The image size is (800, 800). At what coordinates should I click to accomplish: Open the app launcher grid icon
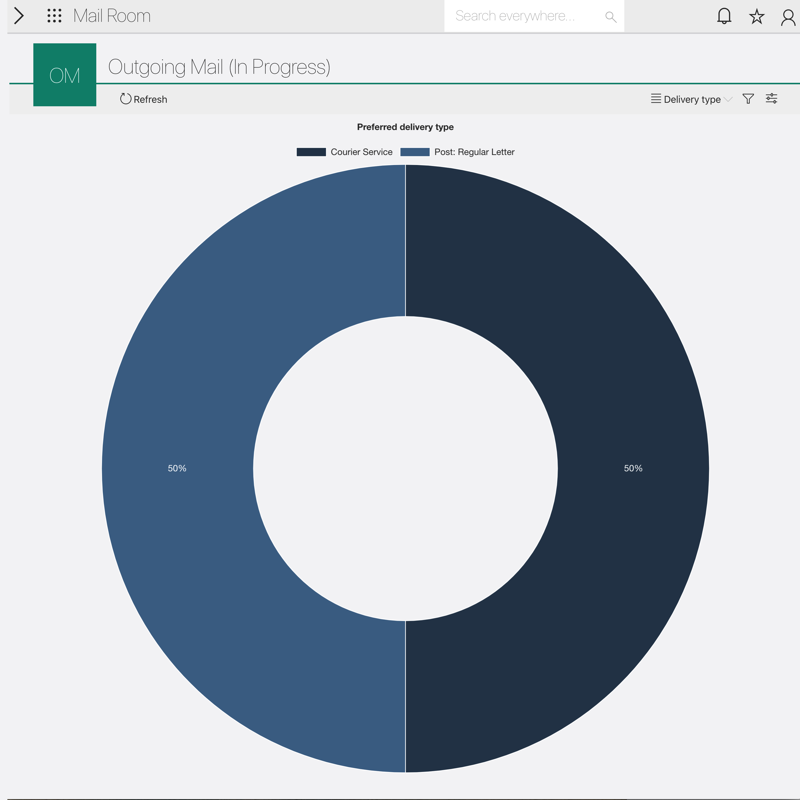click(54, 16)
